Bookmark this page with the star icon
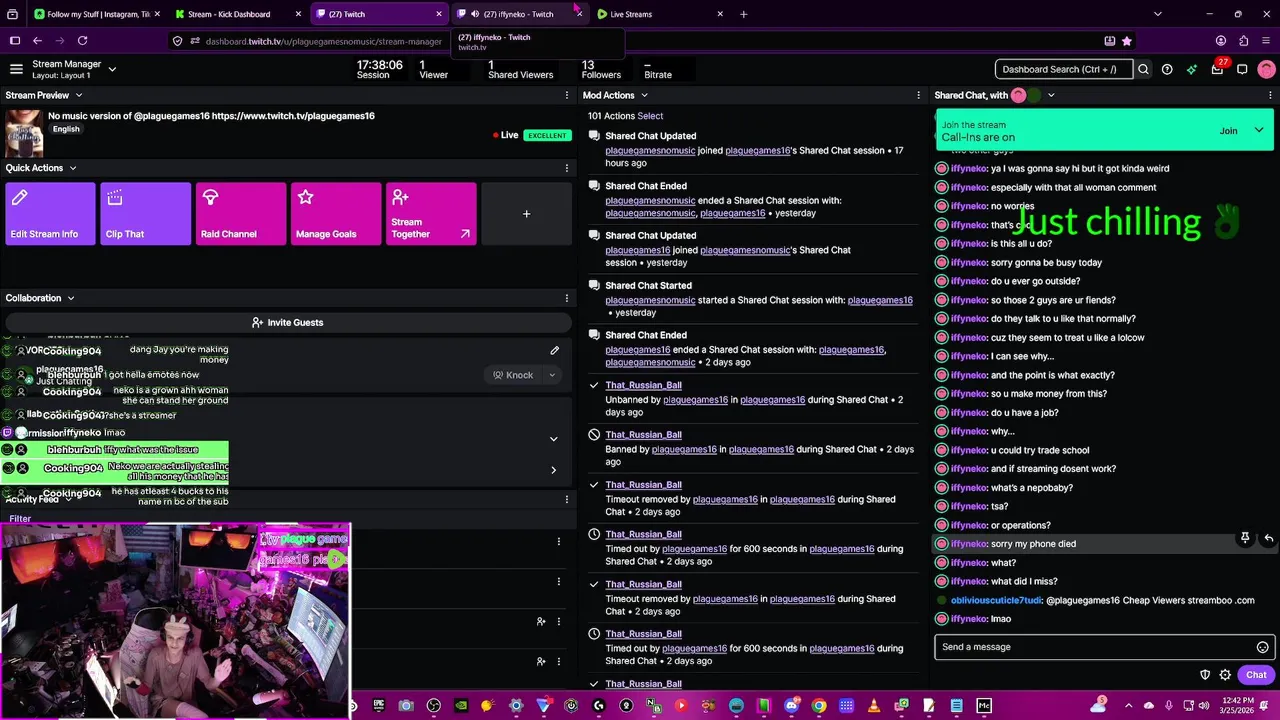 click(1127, 41)
